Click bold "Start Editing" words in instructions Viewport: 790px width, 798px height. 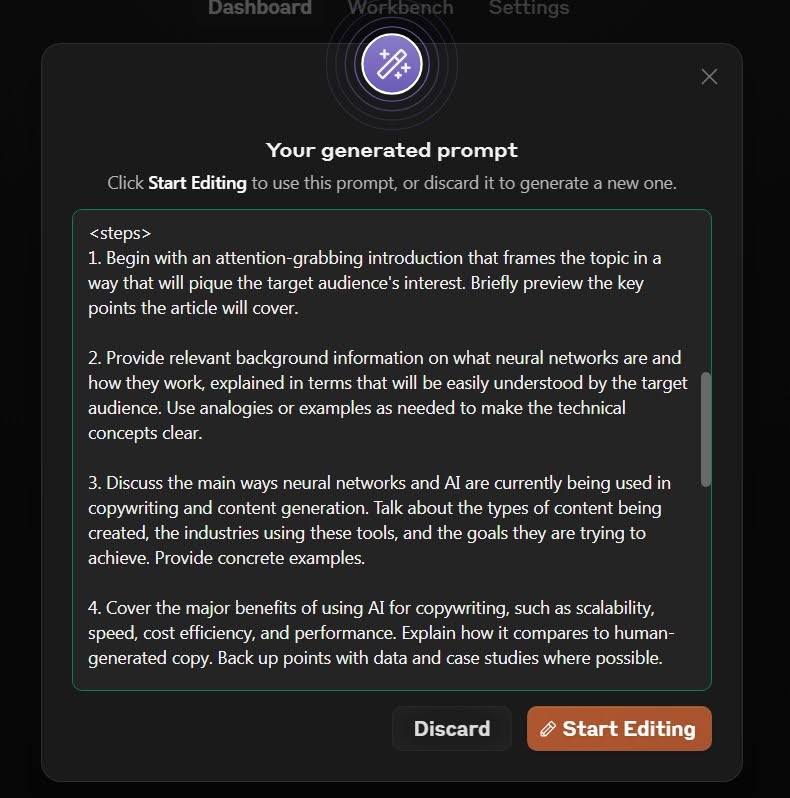coord(198,183)
